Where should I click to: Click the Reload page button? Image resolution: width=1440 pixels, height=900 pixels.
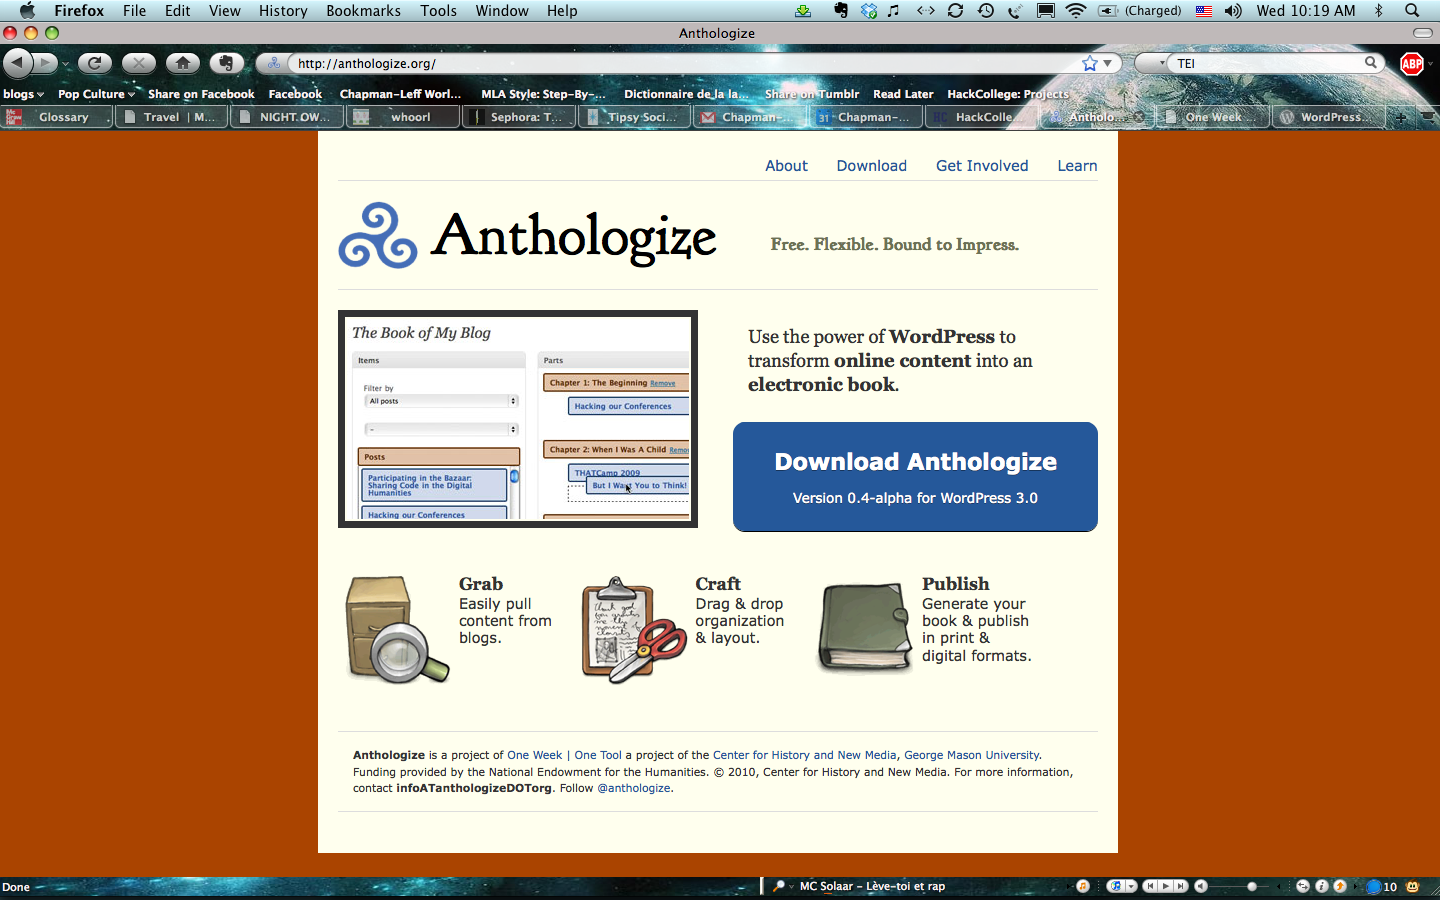point(94,63)
